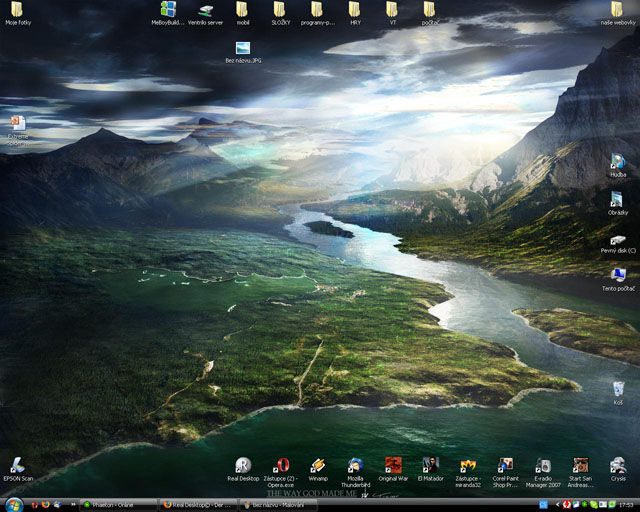640x512 pixels.
Task: Switch to the Phaeton - Online taskbar window
Action: (x=118, y=505)
